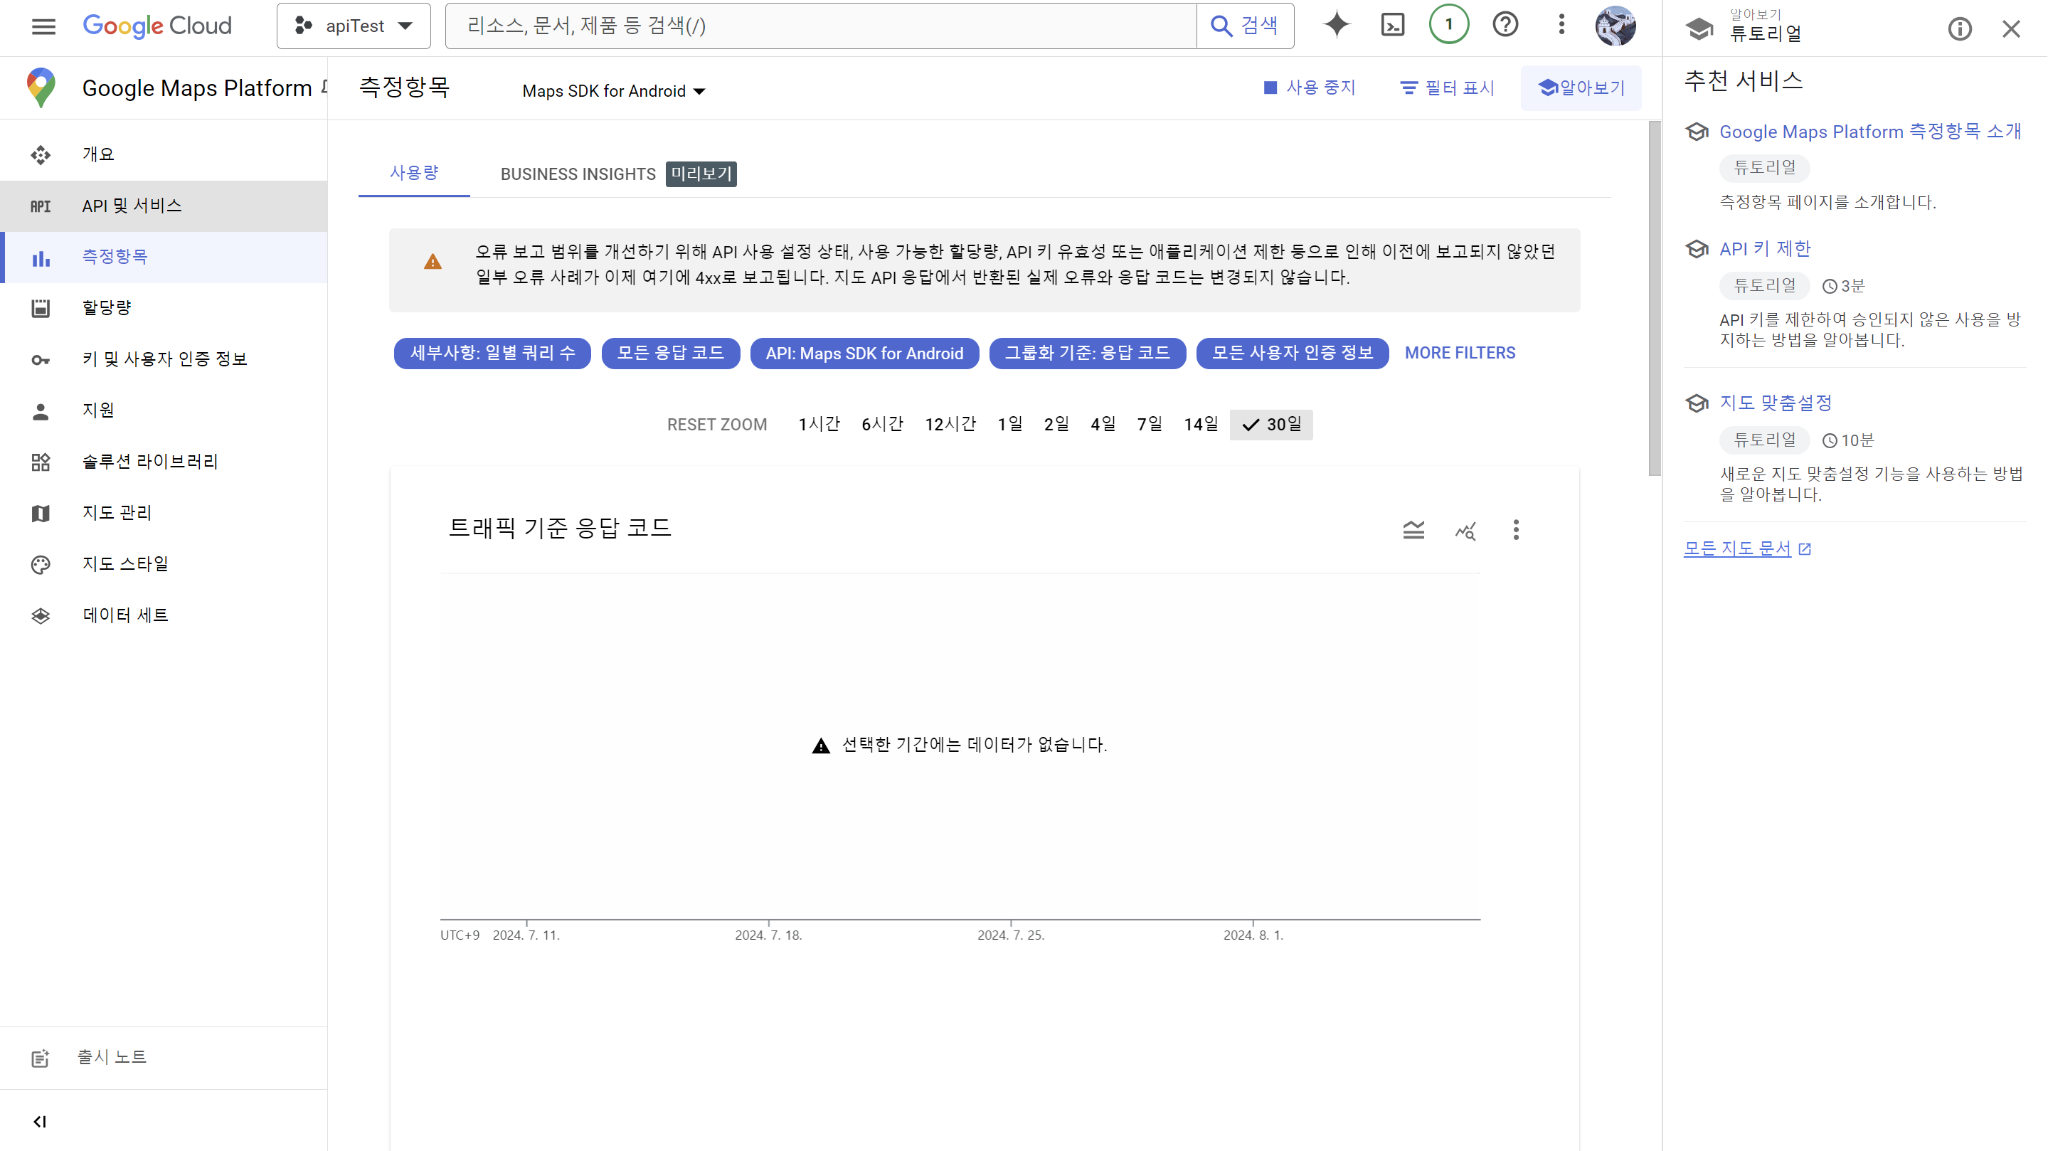Click the Google Cloud logo

157,26
